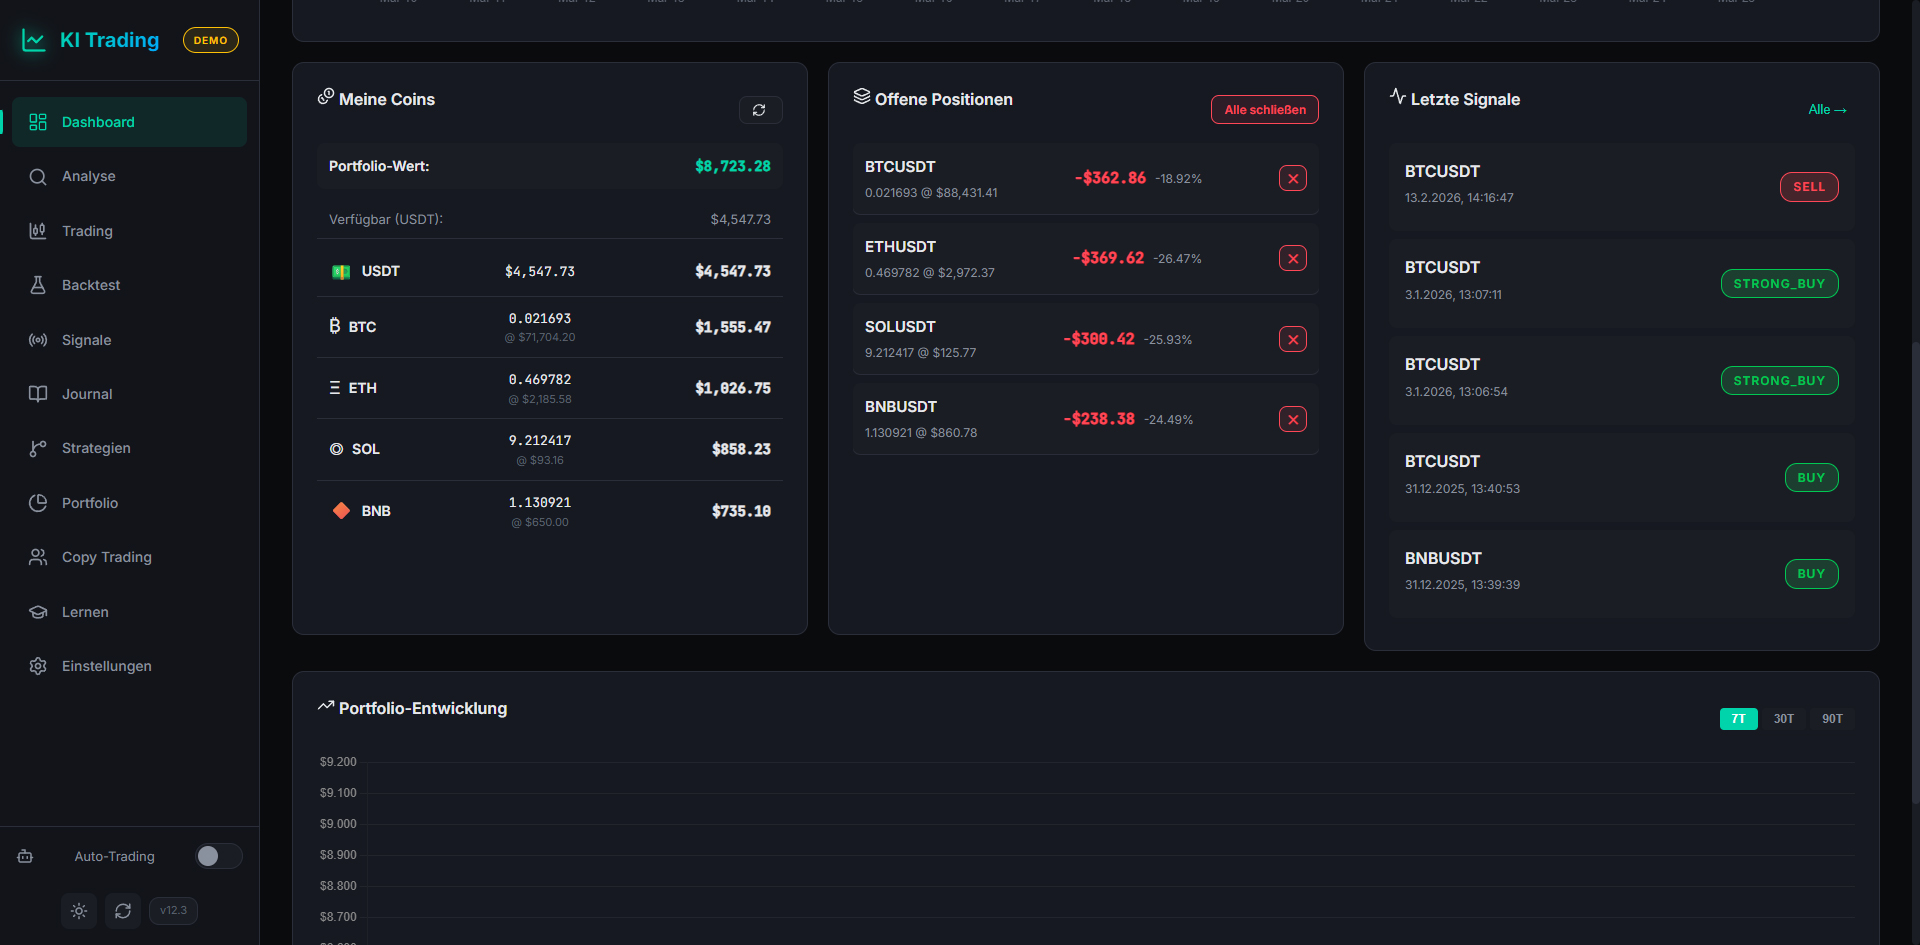The width and height of the screenshot is (1920, 945).
Task: Switch chart to 90T range
Action: 1831,719
